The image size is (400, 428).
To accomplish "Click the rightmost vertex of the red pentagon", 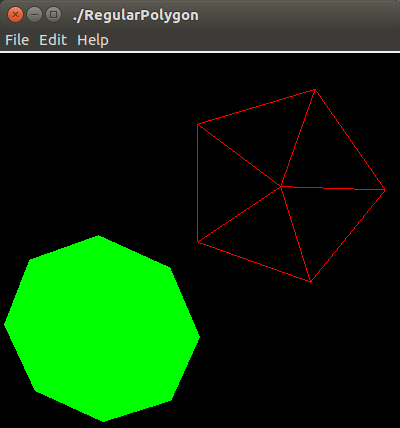I will [x=385, y=190].
